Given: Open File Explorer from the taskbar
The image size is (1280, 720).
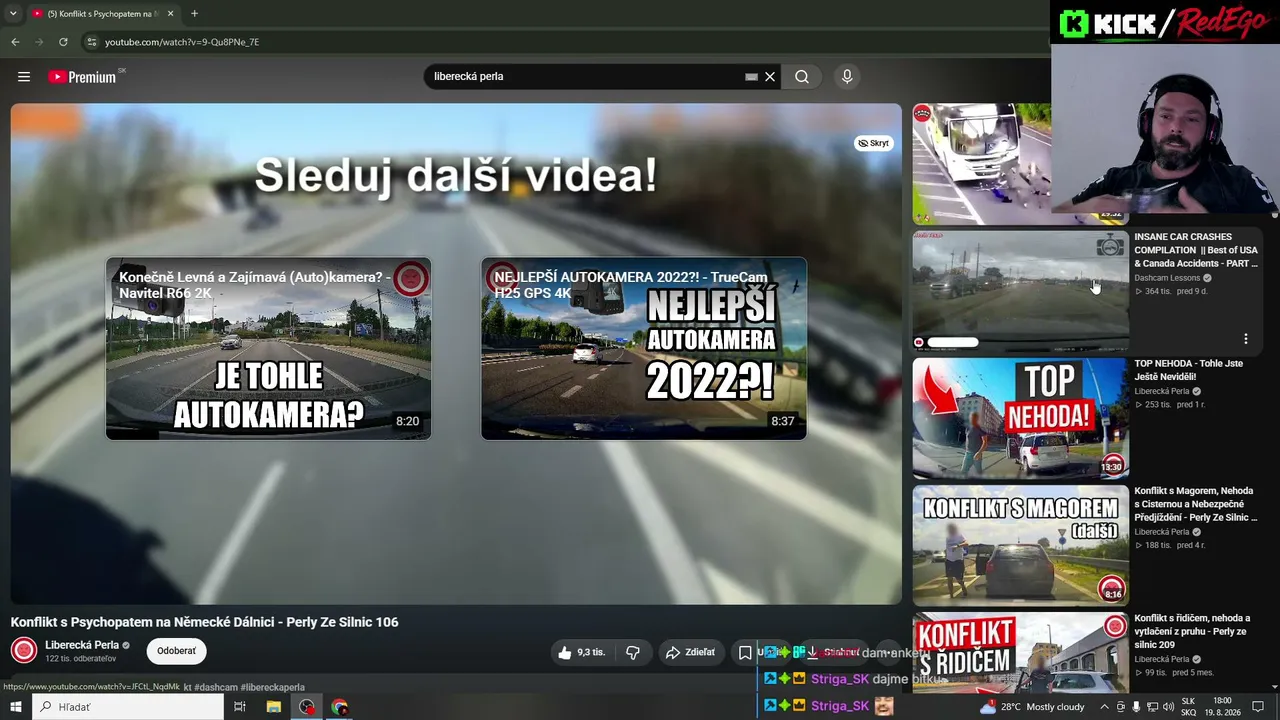Looking at the screenshot, I should pyautogui.click(x=273, y=707).
